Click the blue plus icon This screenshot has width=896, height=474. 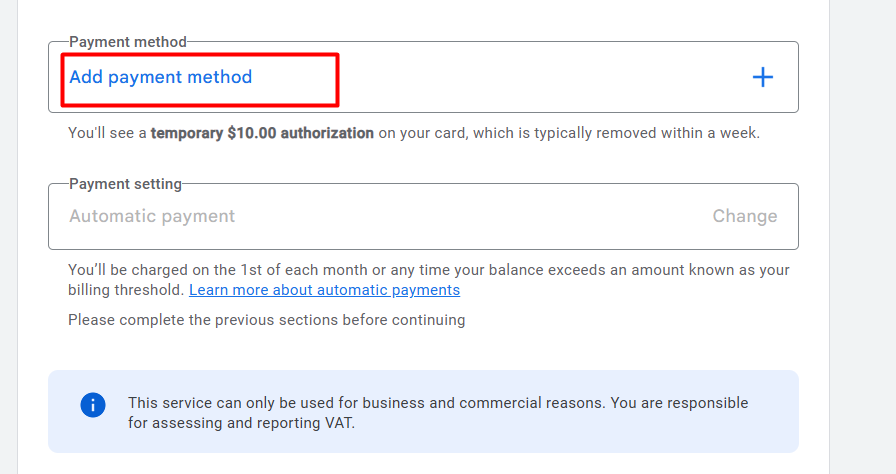763,77
